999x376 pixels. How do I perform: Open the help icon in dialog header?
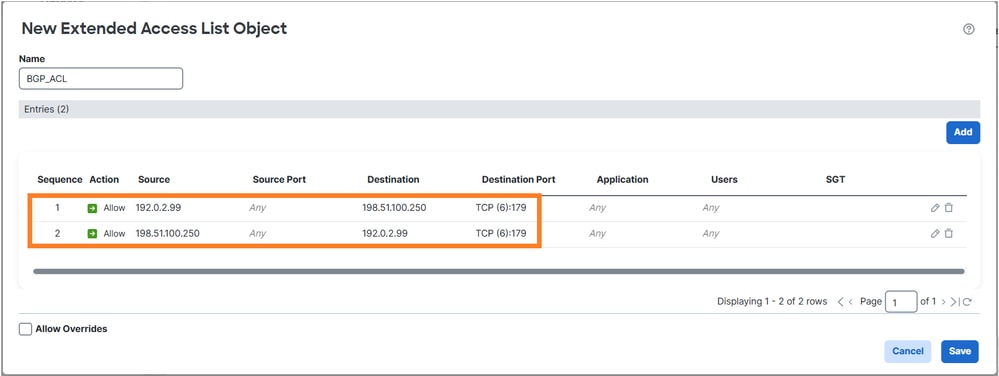[x=968, y=29]
